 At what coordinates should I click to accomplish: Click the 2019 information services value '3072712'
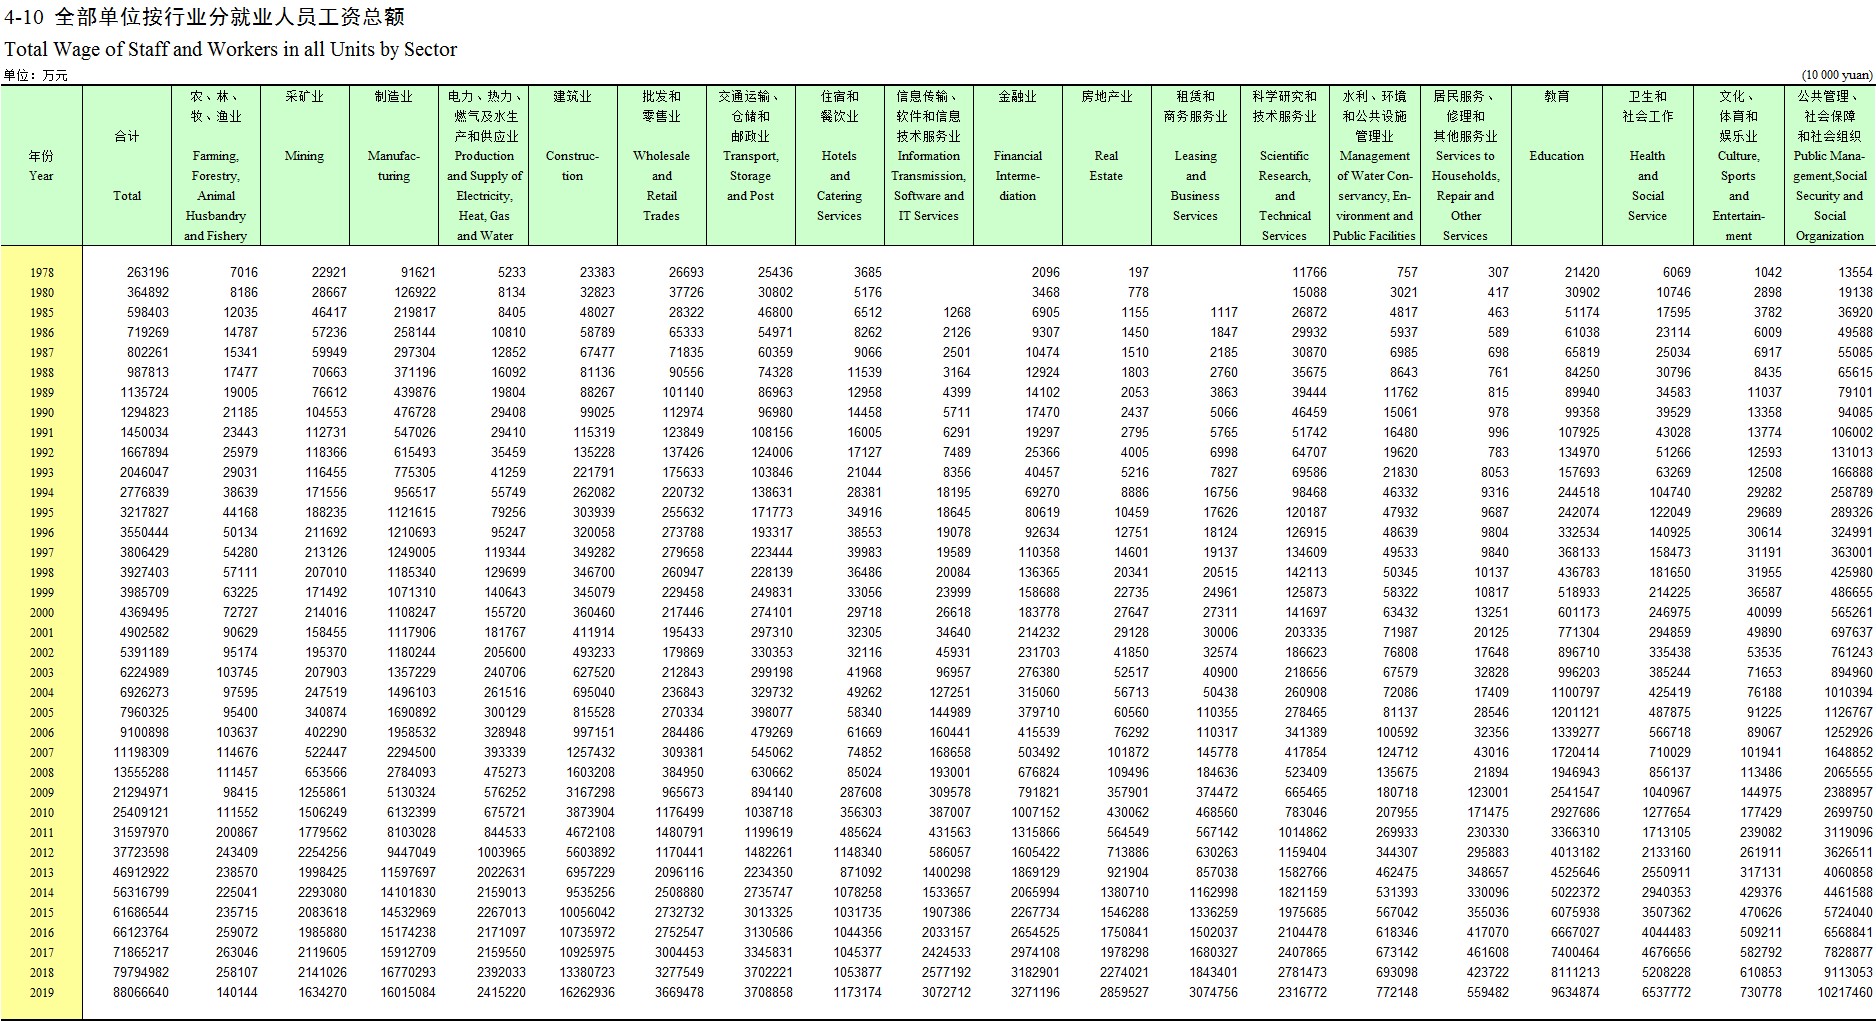click(946, 992)
